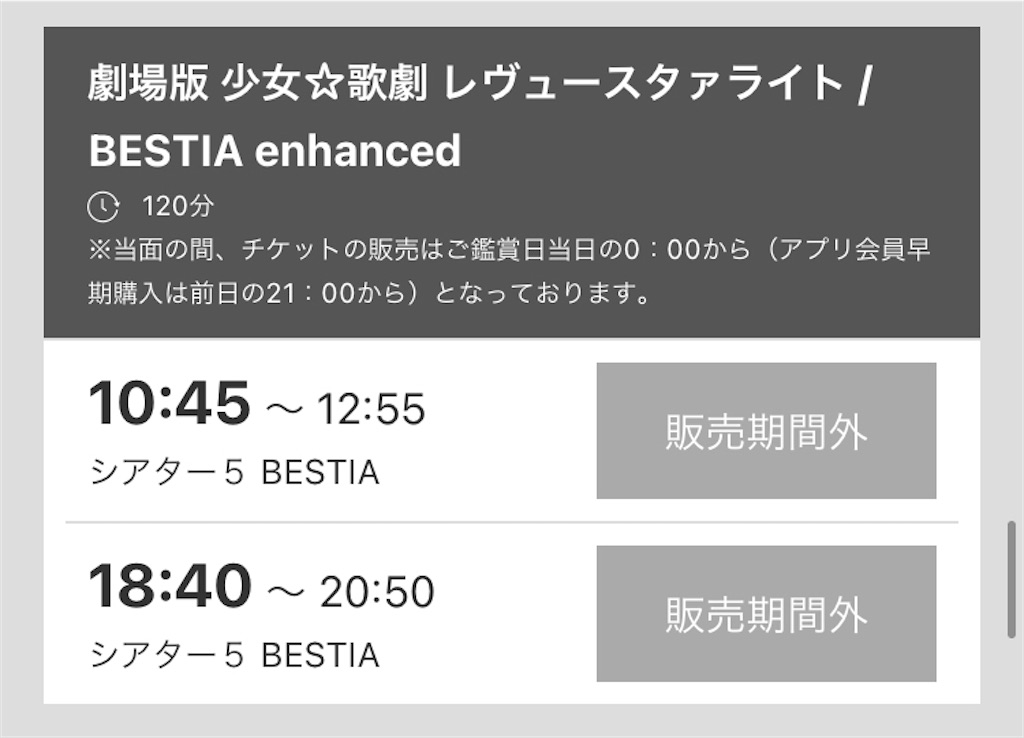Click the 販売期間外 button for 10:45 showing
1024x738 pixels.
[x=766, y=431]
